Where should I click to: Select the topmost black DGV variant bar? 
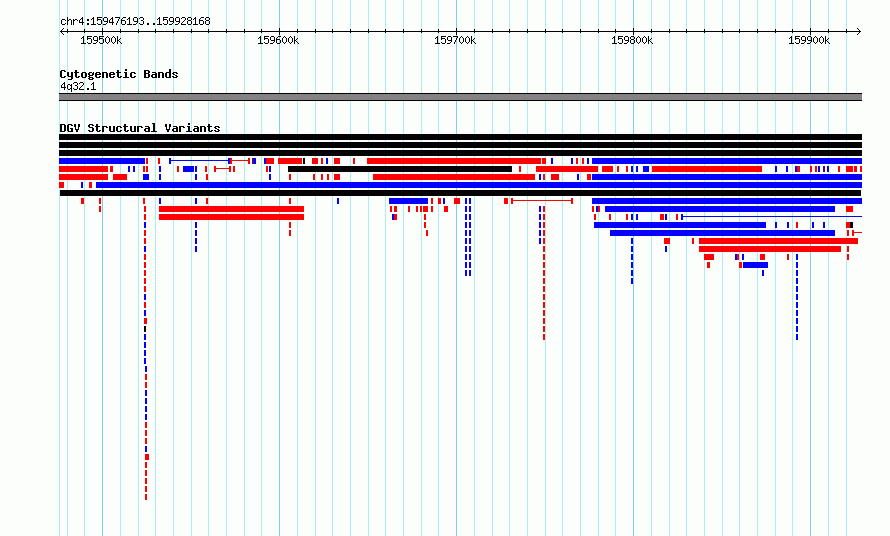[460, 137]
